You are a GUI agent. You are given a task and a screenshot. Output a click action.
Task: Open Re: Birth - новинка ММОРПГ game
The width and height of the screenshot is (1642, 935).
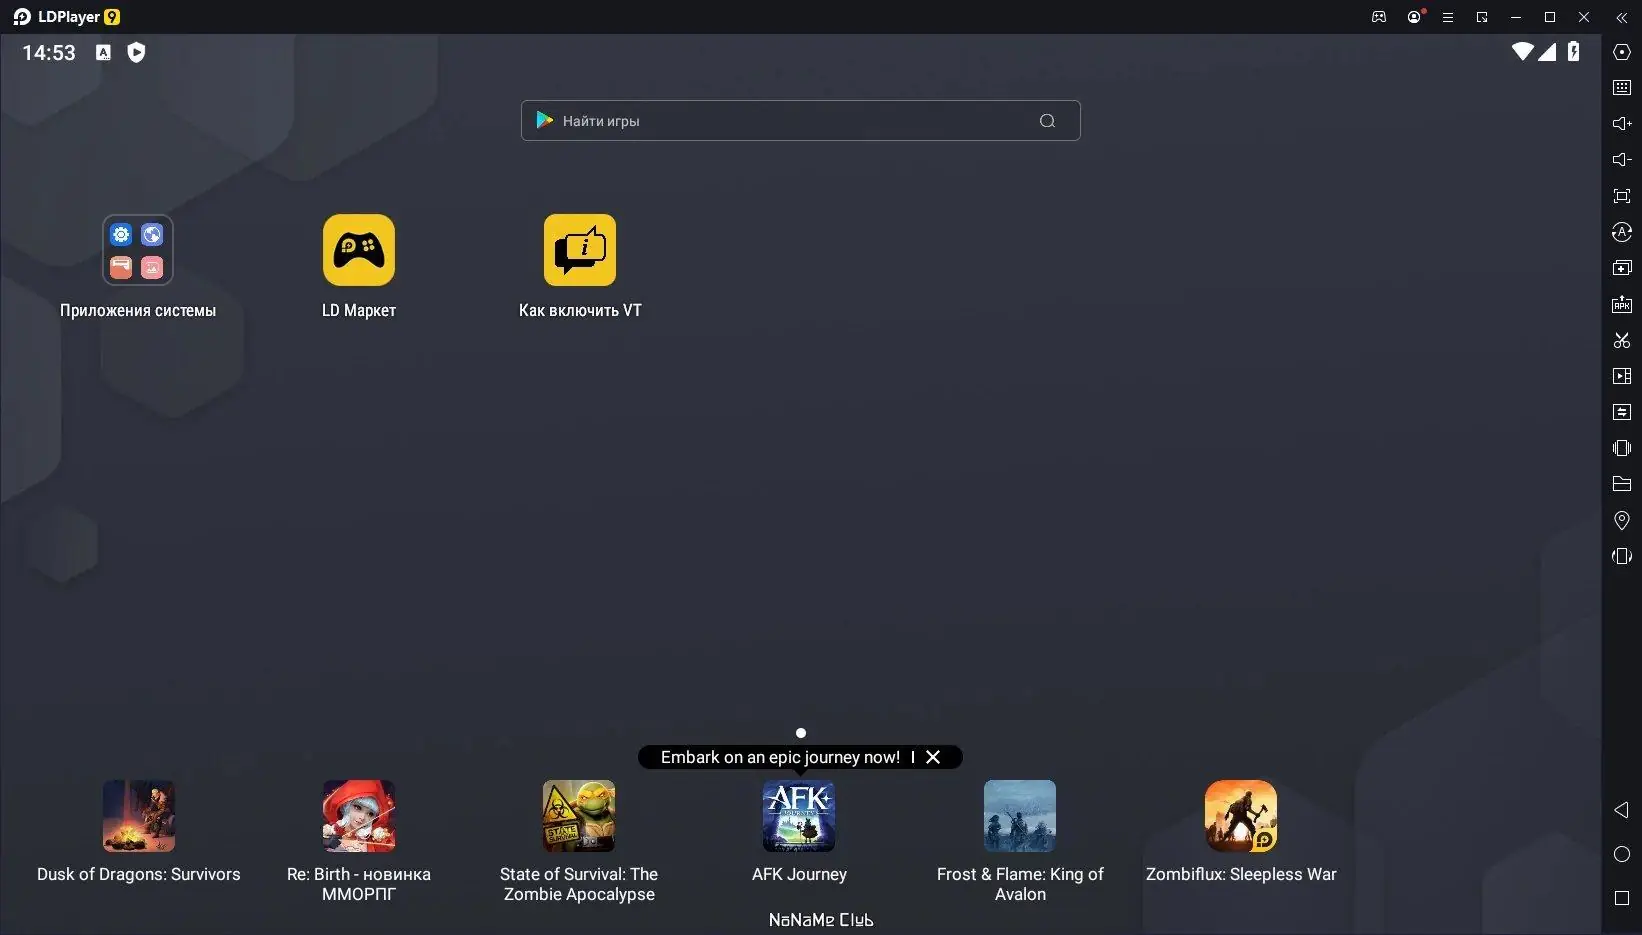click(x=359, y=816)
